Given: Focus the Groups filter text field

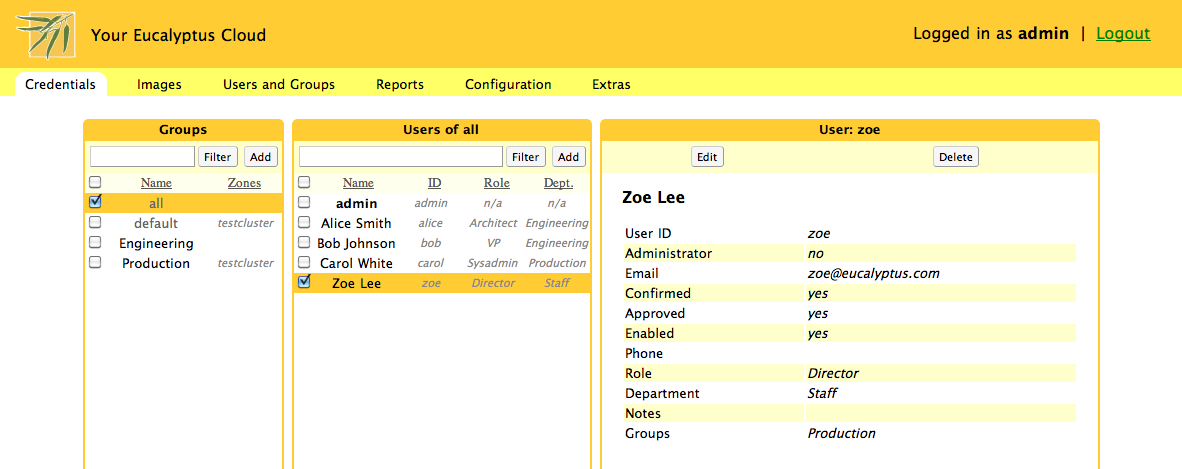Looking at the screenshot, I should [x=142, y=157].
